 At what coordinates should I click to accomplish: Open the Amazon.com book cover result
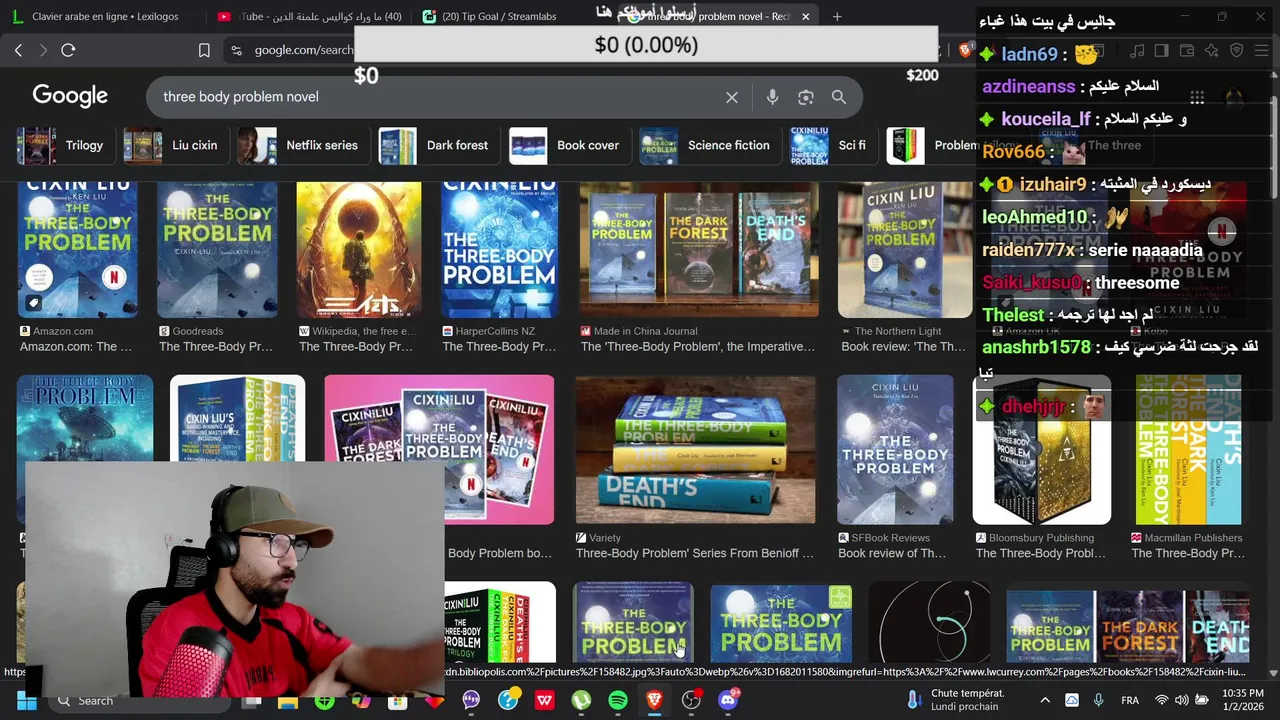(x=77, y=249)
